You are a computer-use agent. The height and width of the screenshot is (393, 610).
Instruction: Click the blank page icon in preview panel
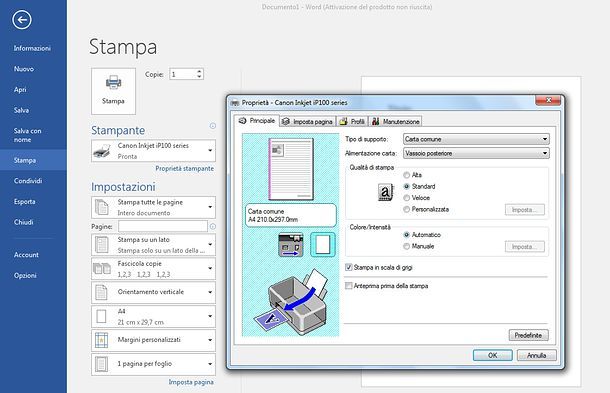tap(323, 245)
